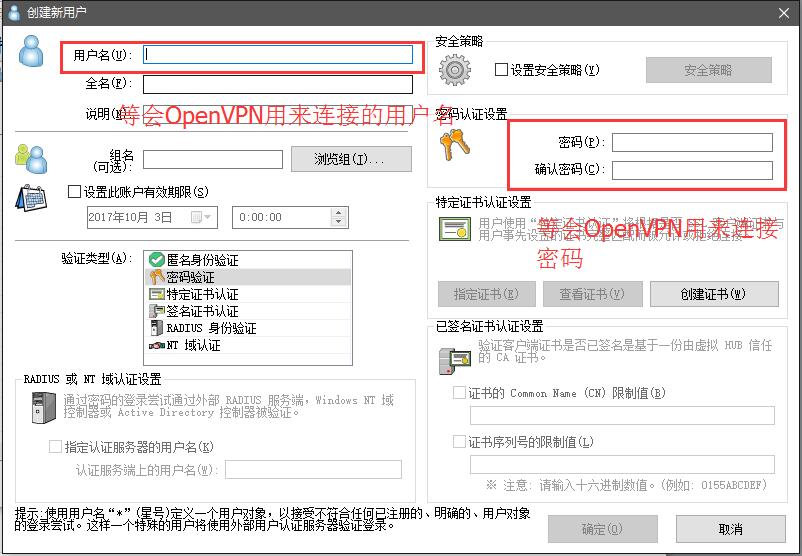The width and height of the screenshot is (802, 556).
Task: Click the 浏览组 button
Action: point(351,159)
